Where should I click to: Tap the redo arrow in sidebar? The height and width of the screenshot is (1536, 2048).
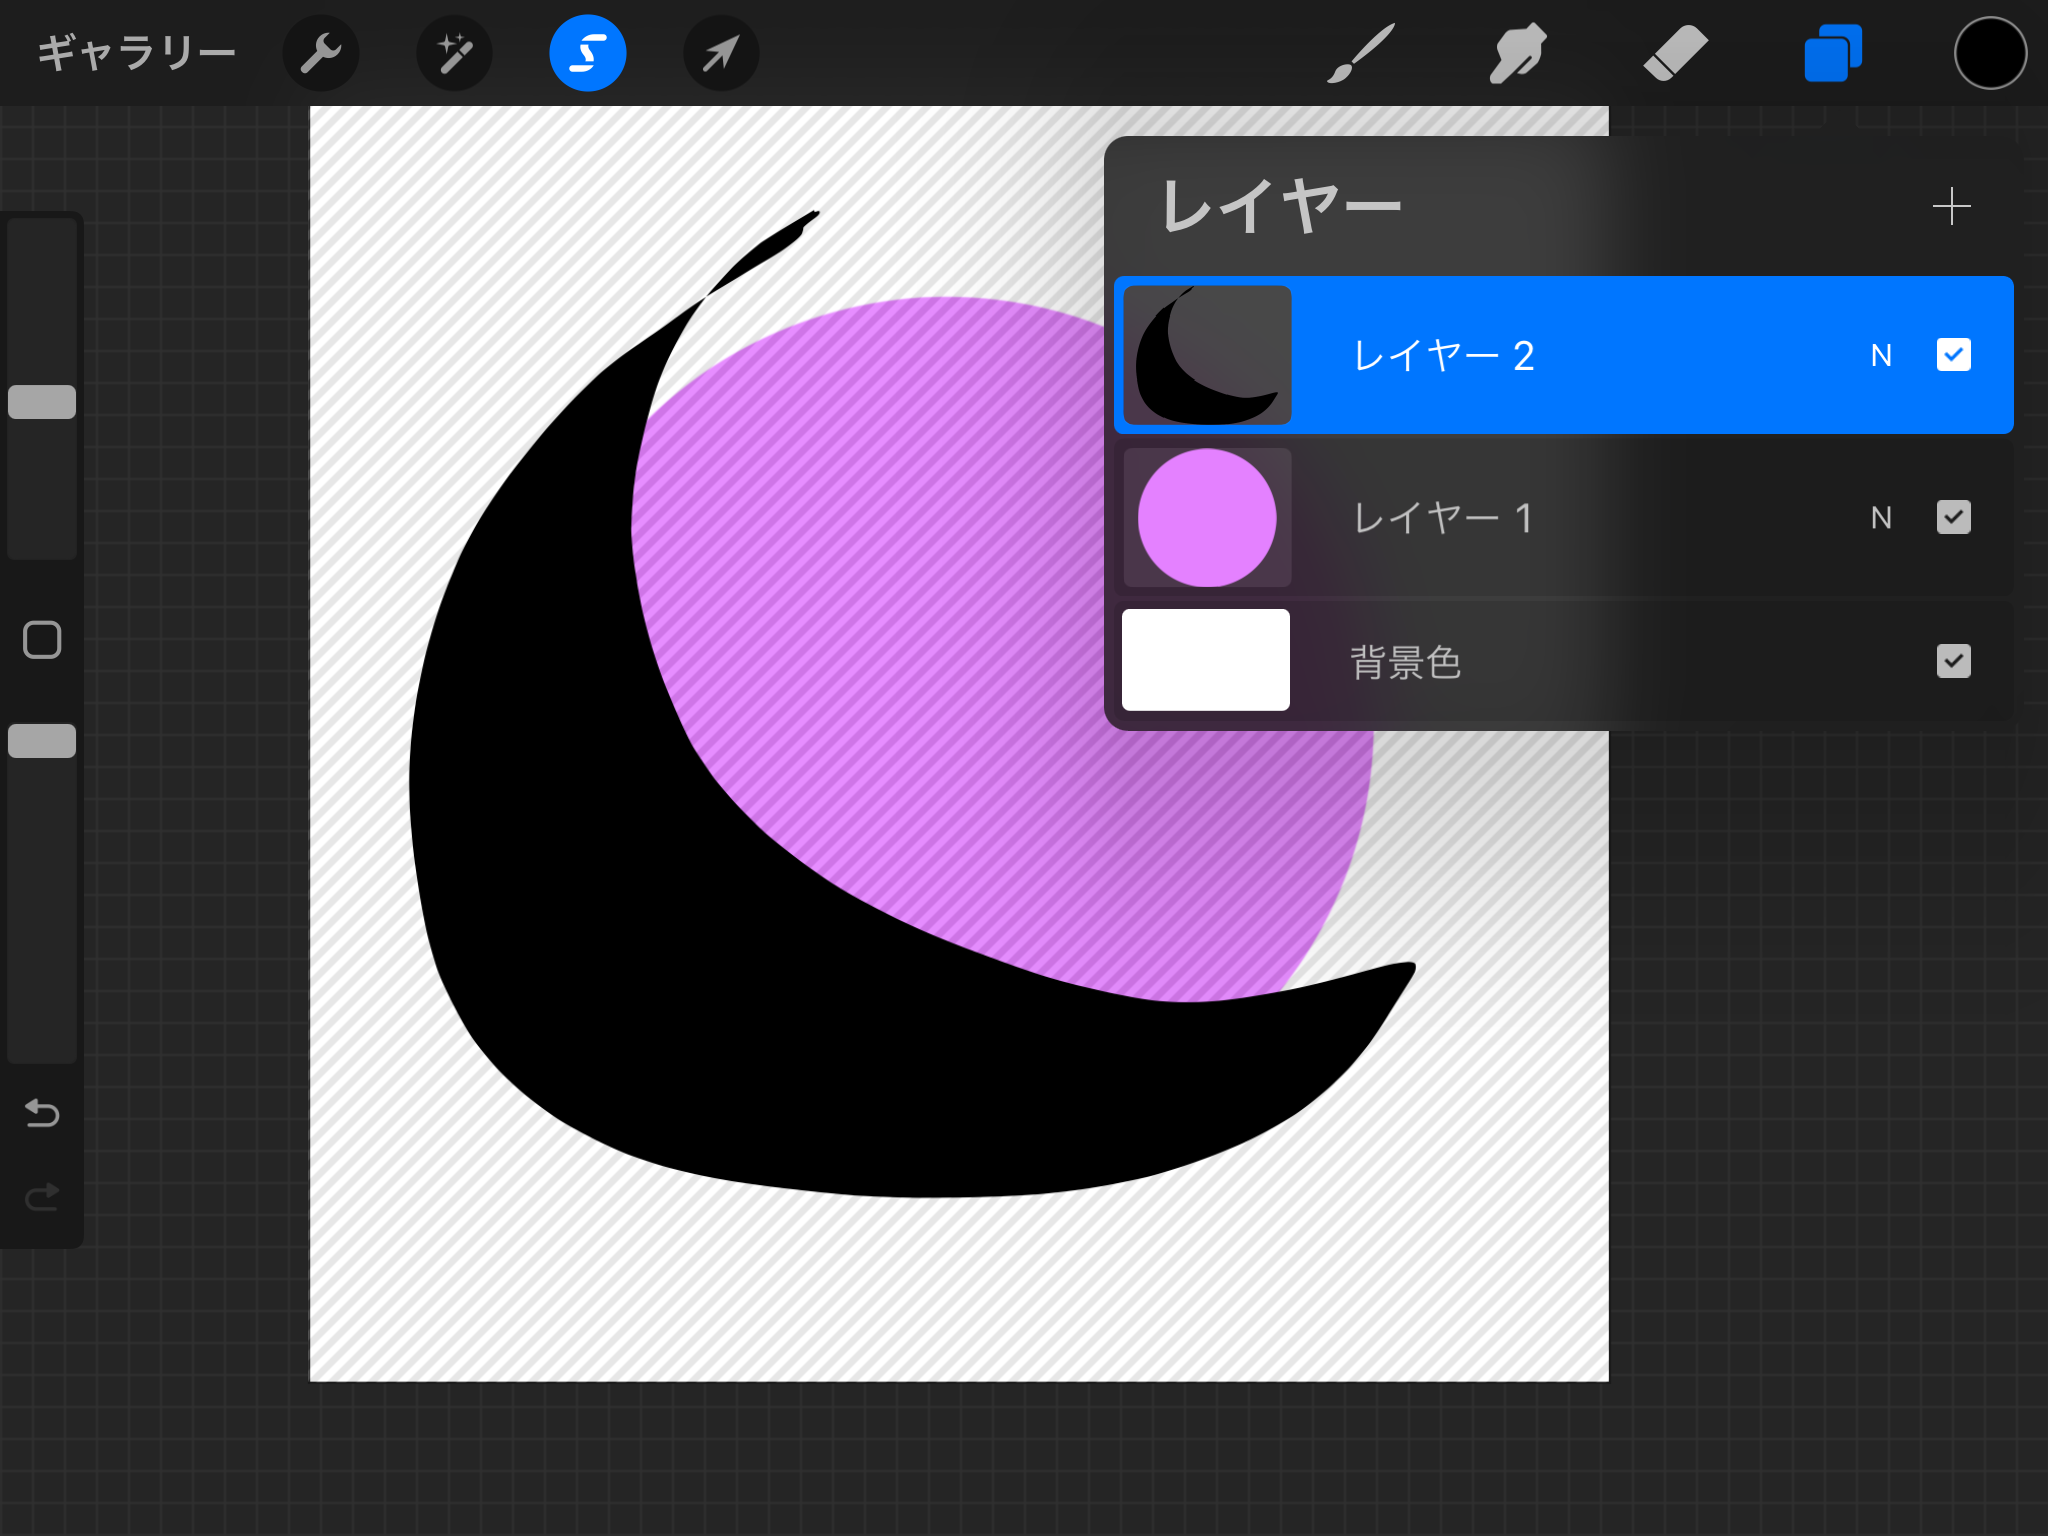41,1196
